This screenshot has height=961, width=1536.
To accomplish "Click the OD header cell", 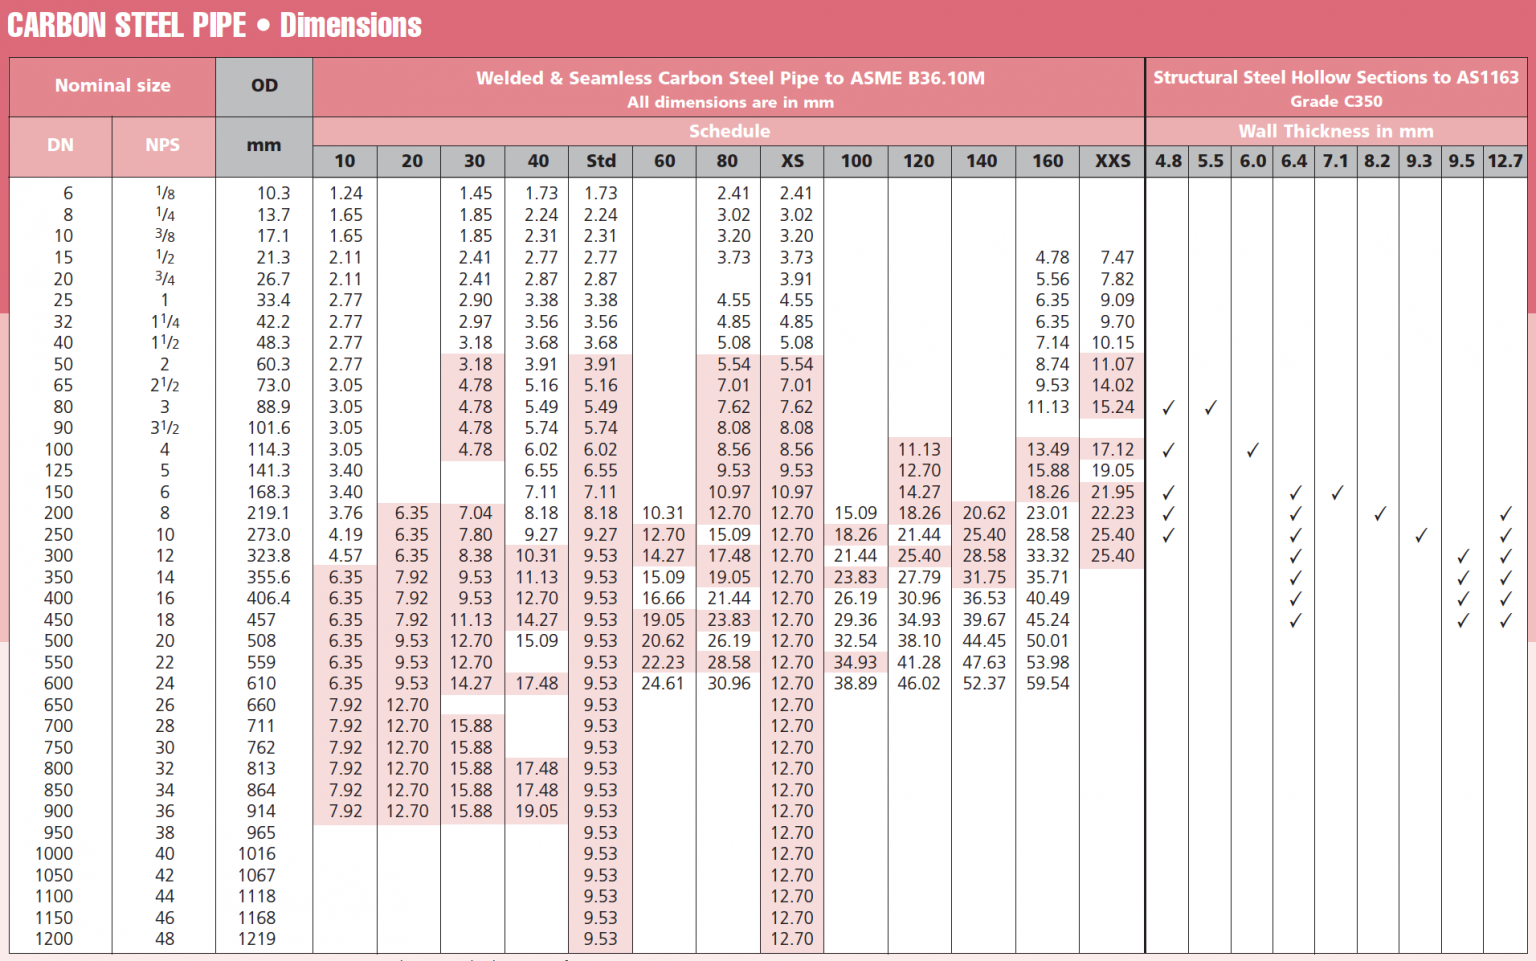I will pos(264,86).
